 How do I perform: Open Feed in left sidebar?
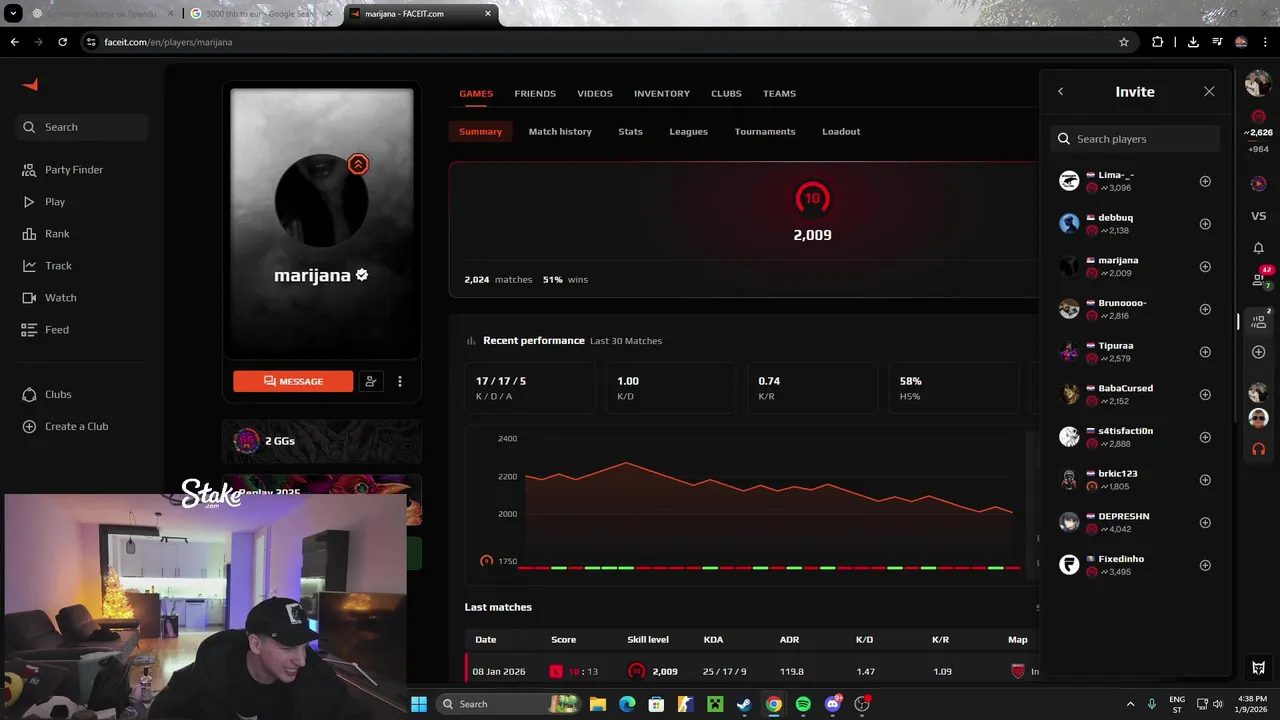pos(57,330)
